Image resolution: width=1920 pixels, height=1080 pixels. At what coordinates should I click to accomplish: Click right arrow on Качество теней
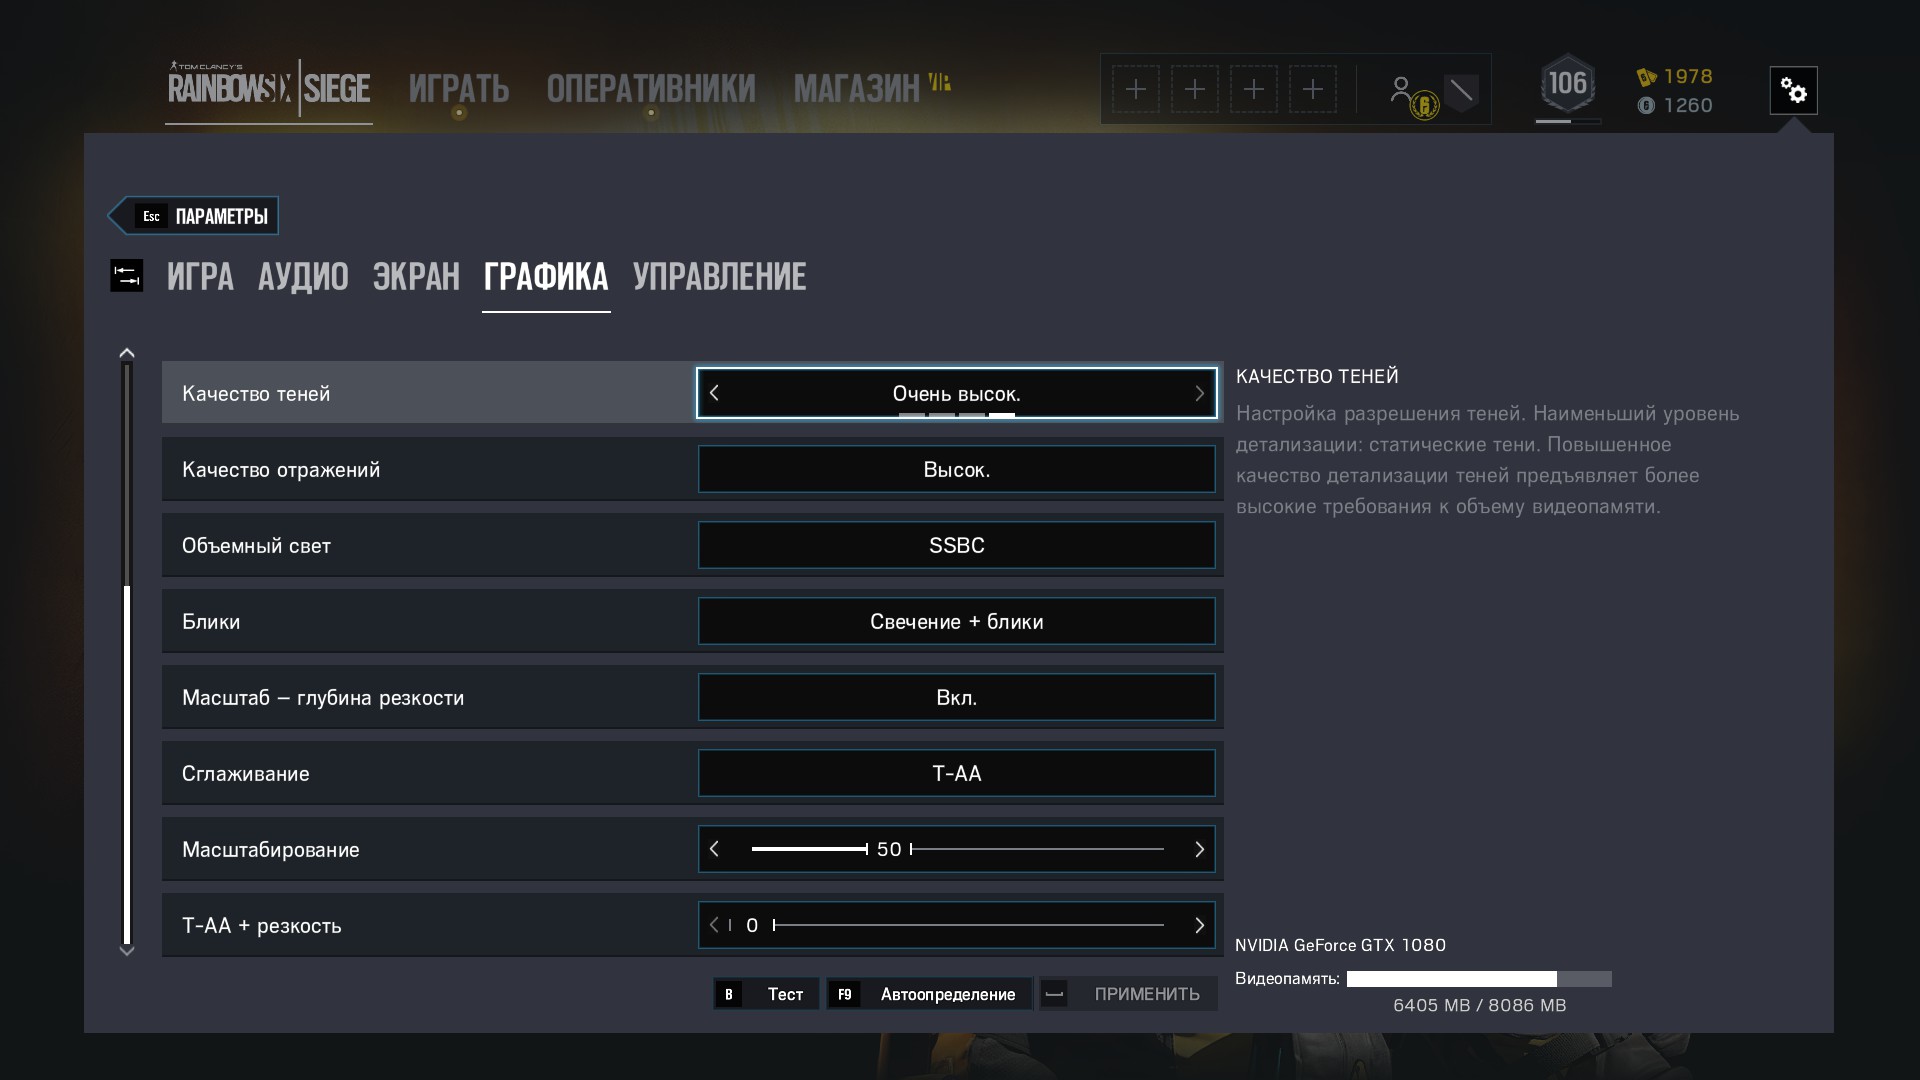point(1199,393)
